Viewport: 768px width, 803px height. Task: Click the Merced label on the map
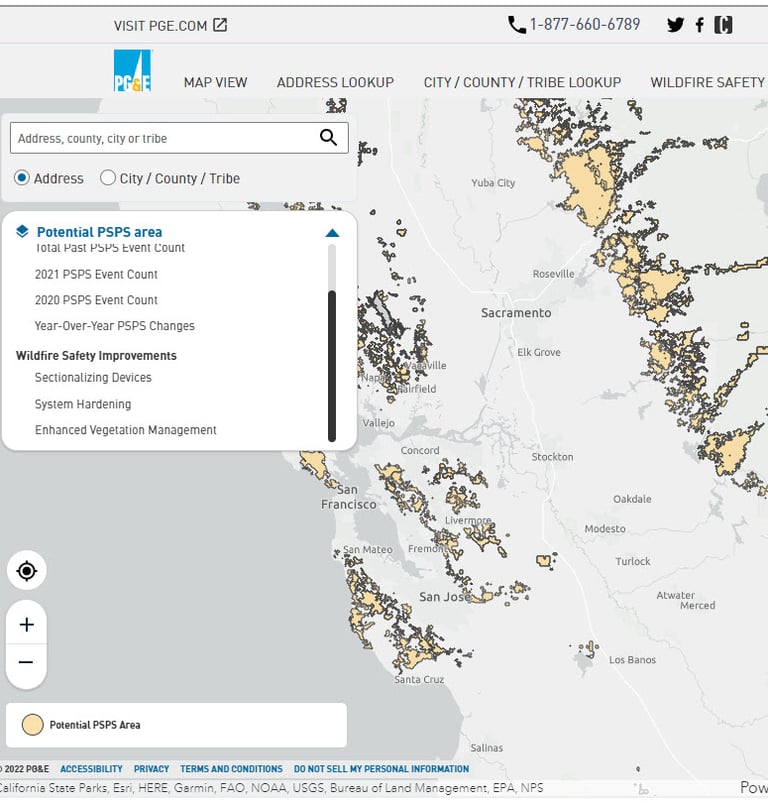pos(697,605)
